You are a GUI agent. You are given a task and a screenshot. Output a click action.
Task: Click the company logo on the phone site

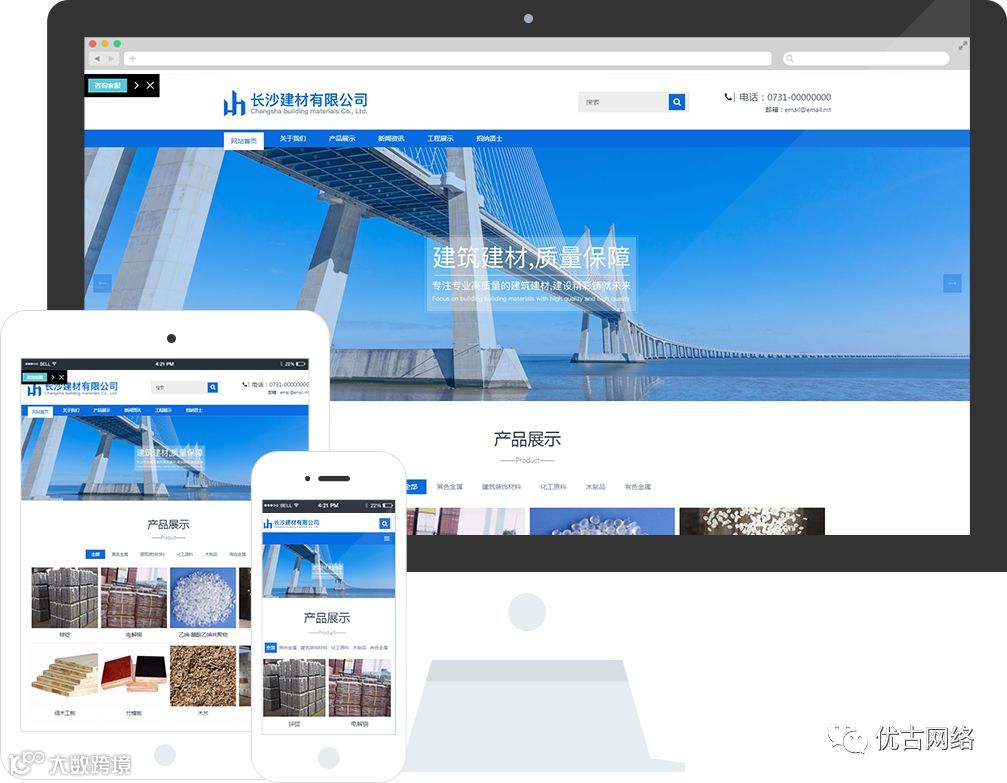291,523
